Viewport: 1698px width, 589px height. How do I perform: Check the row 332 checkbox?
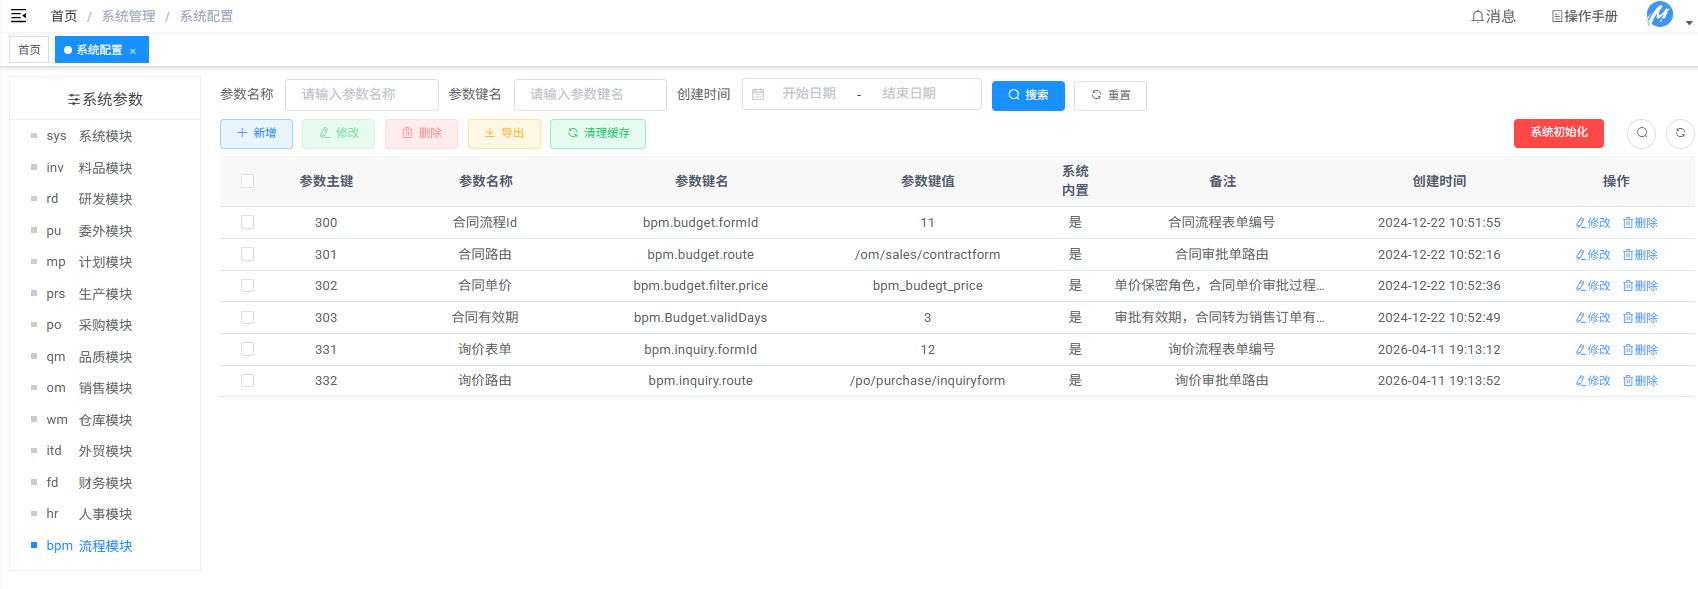tap(247, 380)
